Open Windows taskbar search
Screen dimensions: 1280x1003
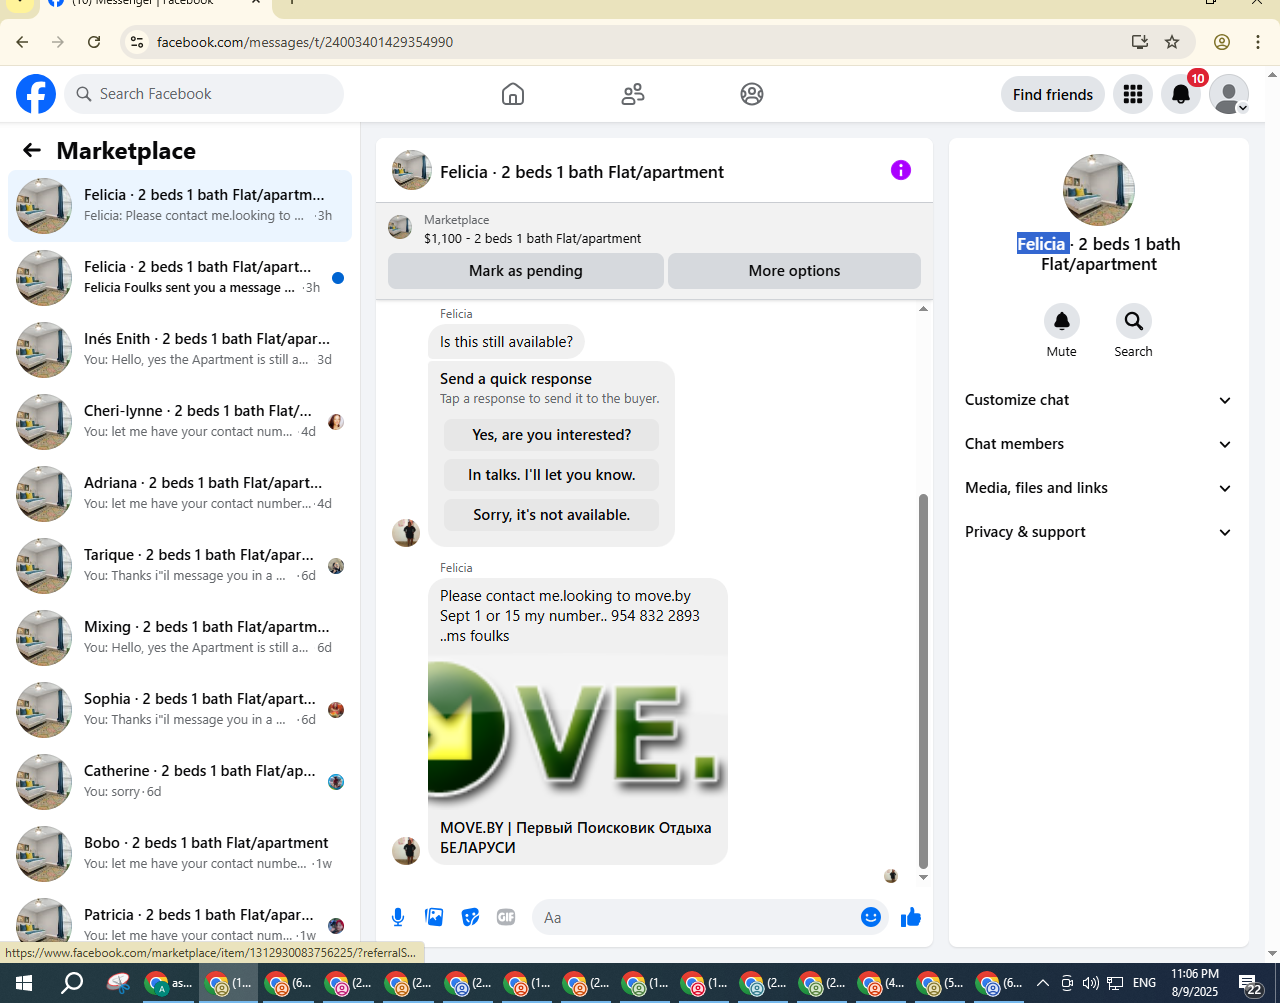[72, 983]
